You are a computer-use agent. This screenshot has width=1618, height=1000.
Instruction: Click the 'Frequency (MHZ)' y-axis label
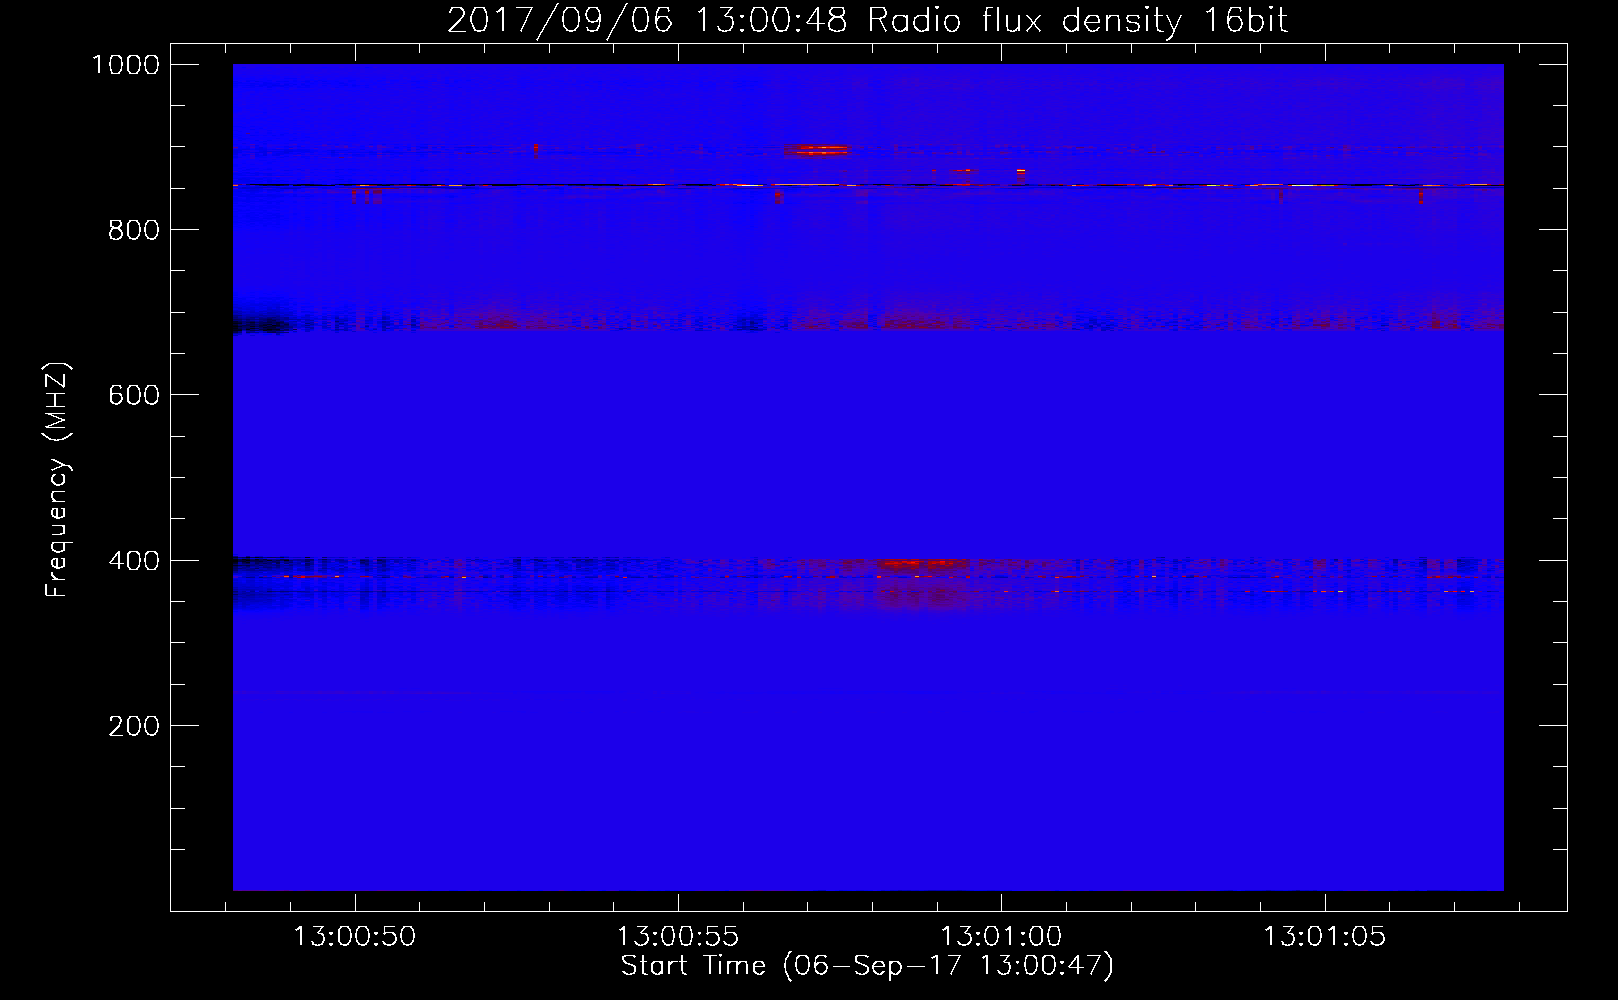click(x=58, y=480)
